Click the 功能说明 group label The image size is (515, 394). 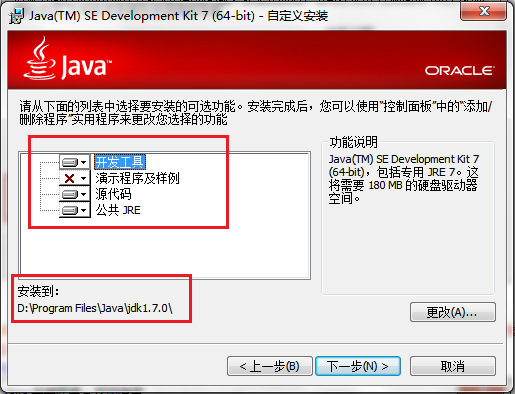click(354, 142)
